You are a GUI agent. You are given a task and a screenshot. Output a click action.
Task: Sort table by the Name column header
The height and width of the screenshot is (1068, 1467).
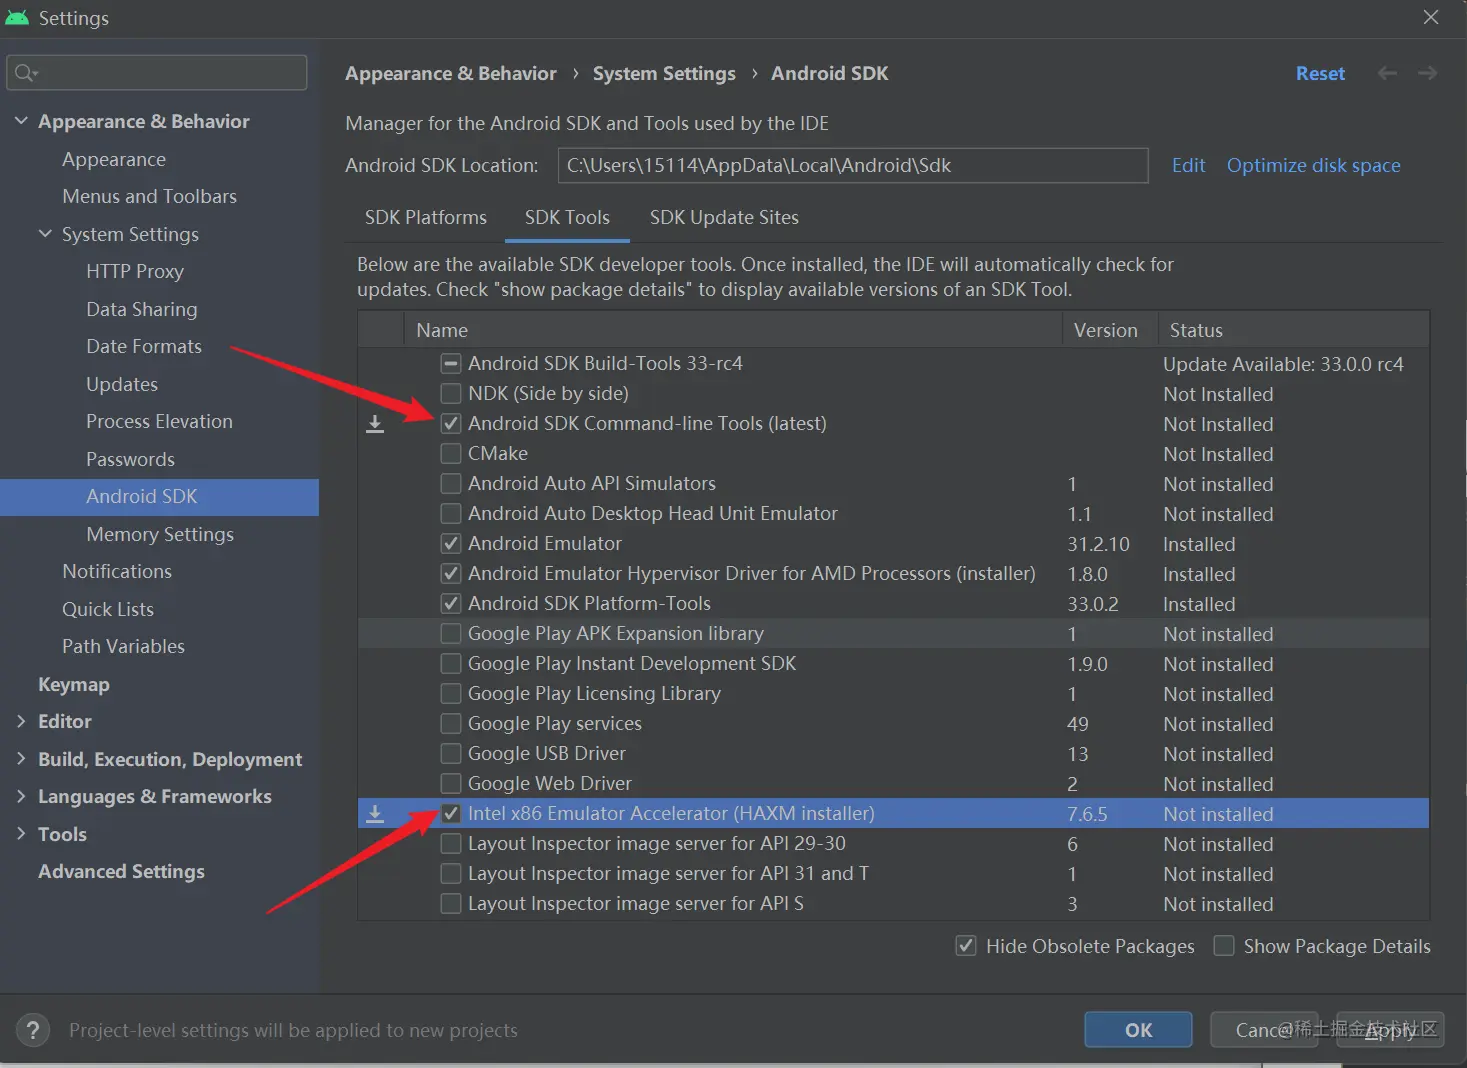point(733,330)
